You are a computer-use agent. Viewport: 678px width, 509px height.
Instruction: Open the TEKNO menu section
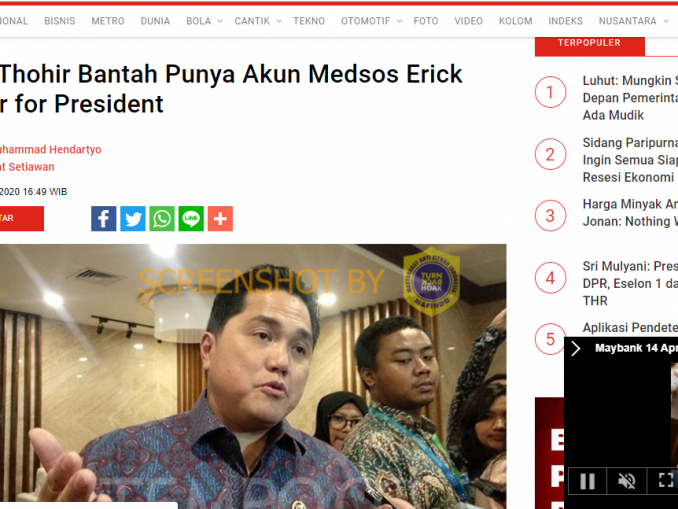pos(309,21)
